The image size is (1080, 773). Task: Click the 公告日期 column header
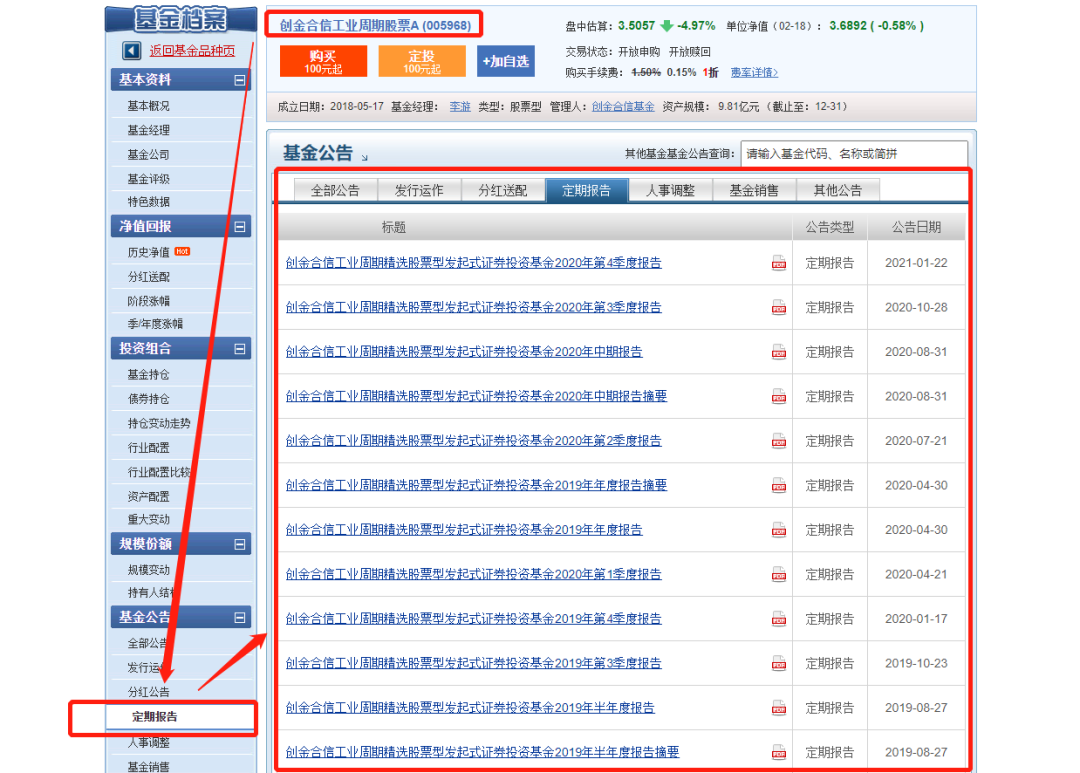pos(916,227)
